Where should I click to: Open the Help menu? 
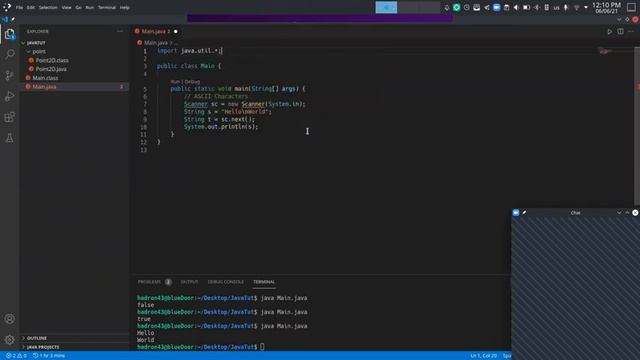coord(124,7)
